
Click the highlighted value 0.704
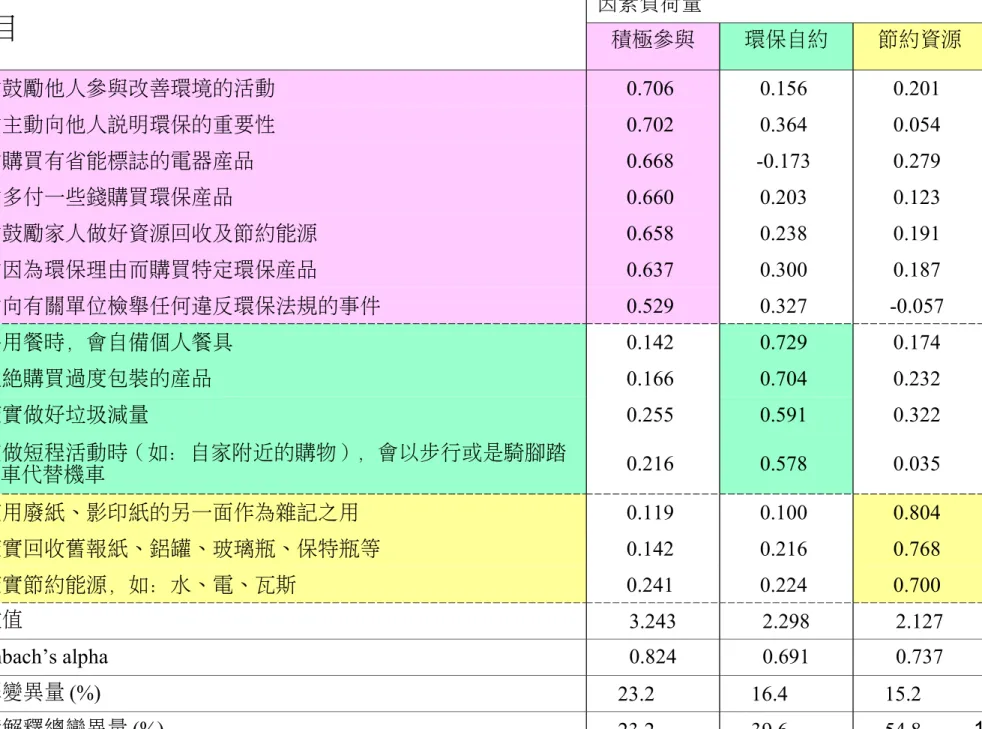783,379
